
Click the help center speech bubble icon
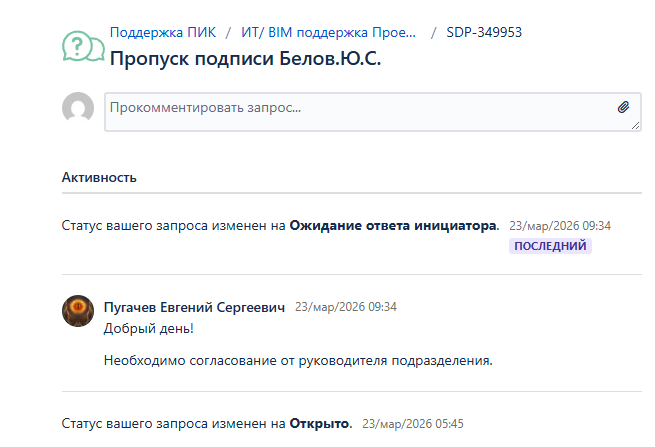click(x=82, y=46)
